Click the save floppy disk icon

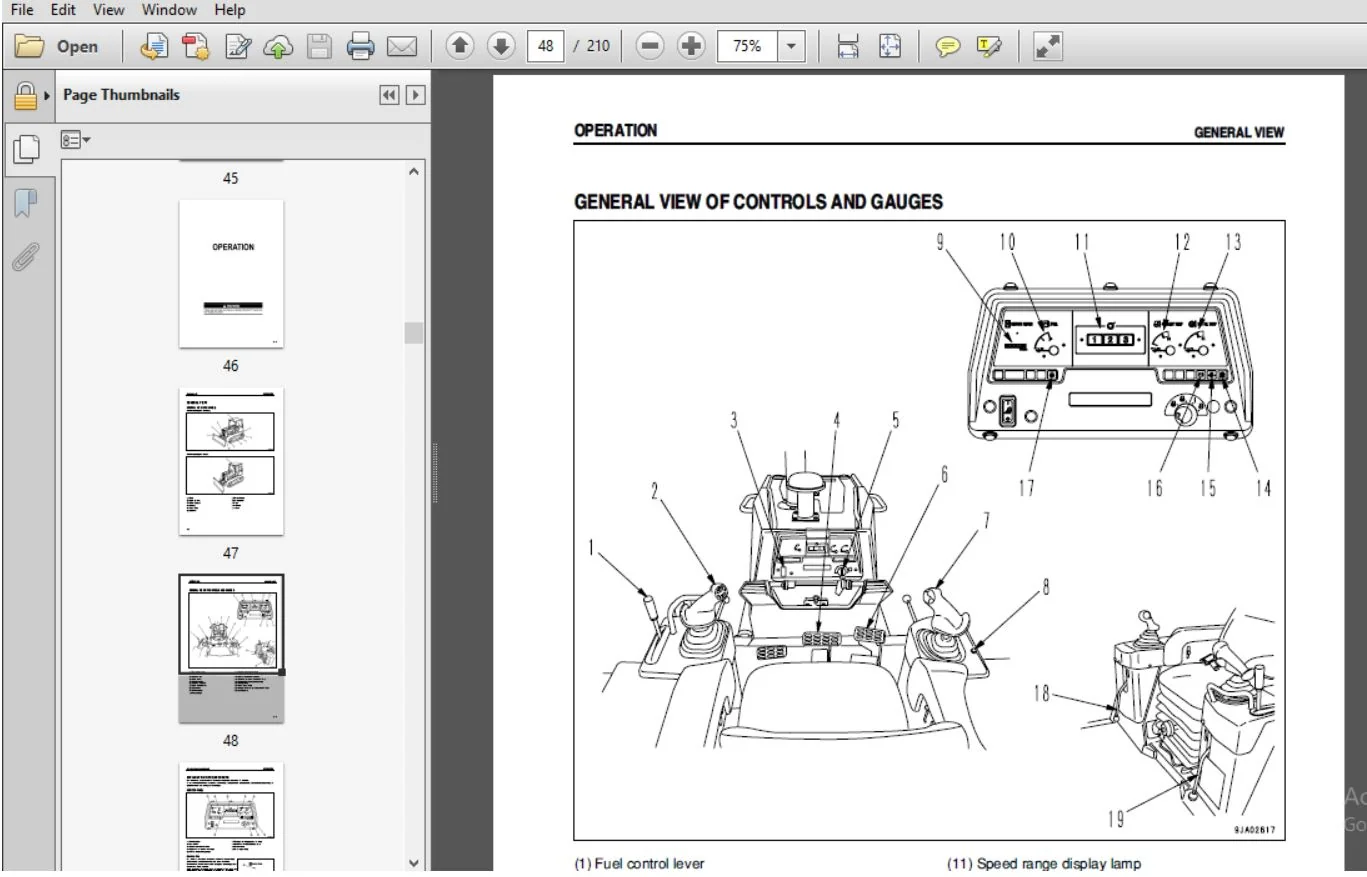tap(319, 46)
